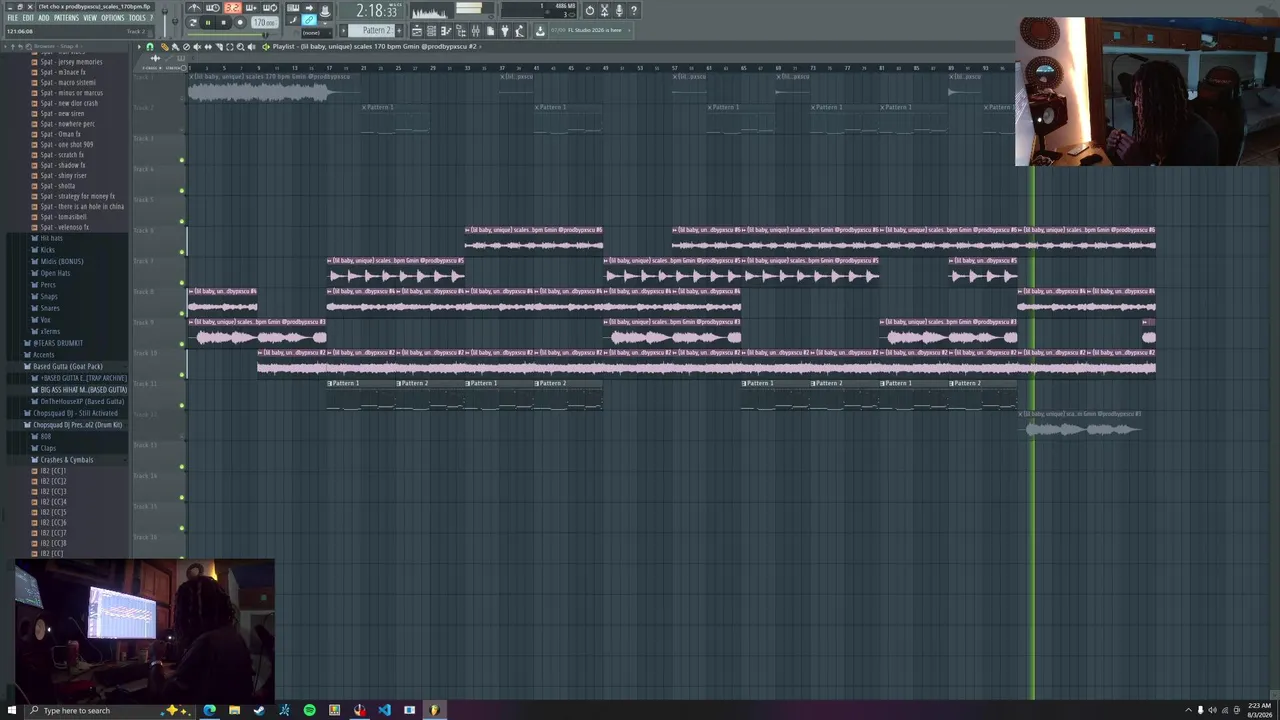Select the Slip tool in playlist toolbar

pyautogui.click(x=208, y=47)
